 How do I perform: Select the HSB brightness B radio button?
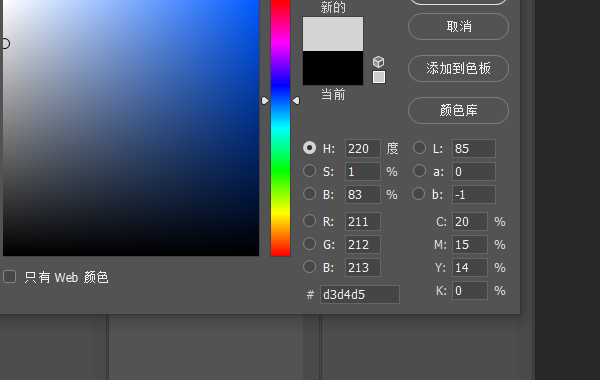(x=310, y=194)
